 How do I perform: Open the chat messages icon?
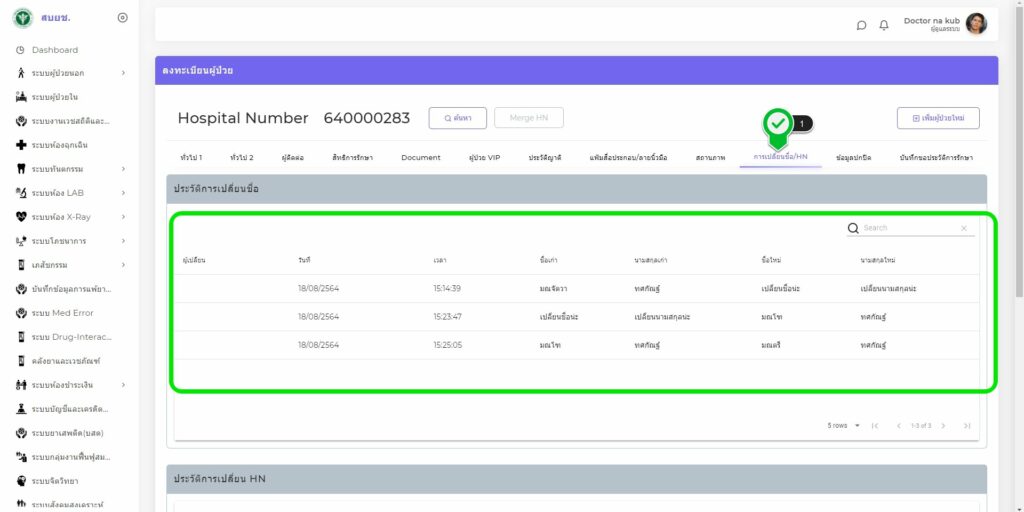(862, 25)
